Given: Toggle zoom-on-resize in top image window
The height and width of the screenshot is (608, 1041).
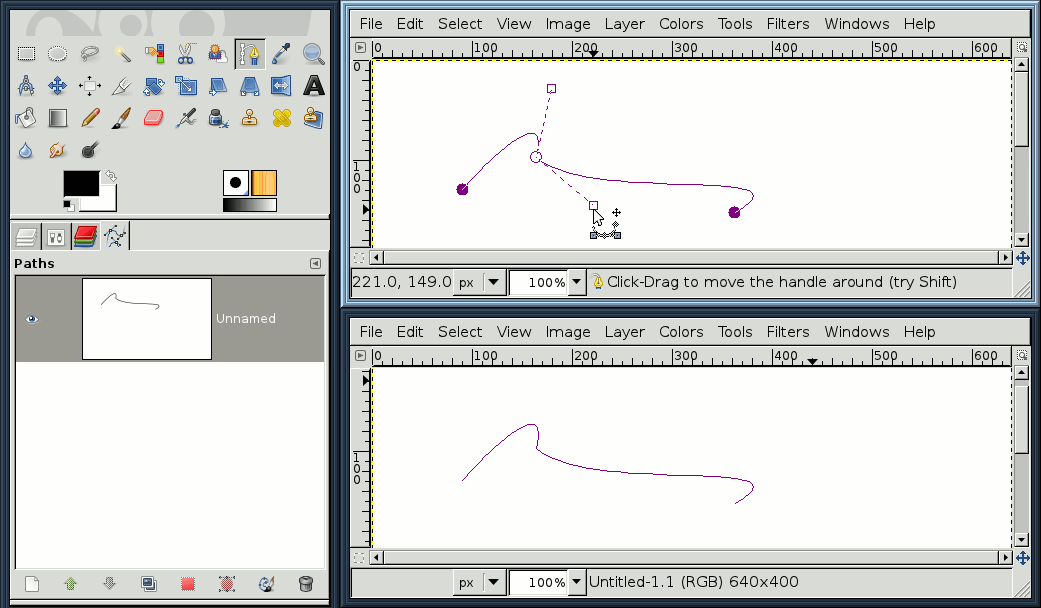Looking at the screenshot, I should [1022, 47].
